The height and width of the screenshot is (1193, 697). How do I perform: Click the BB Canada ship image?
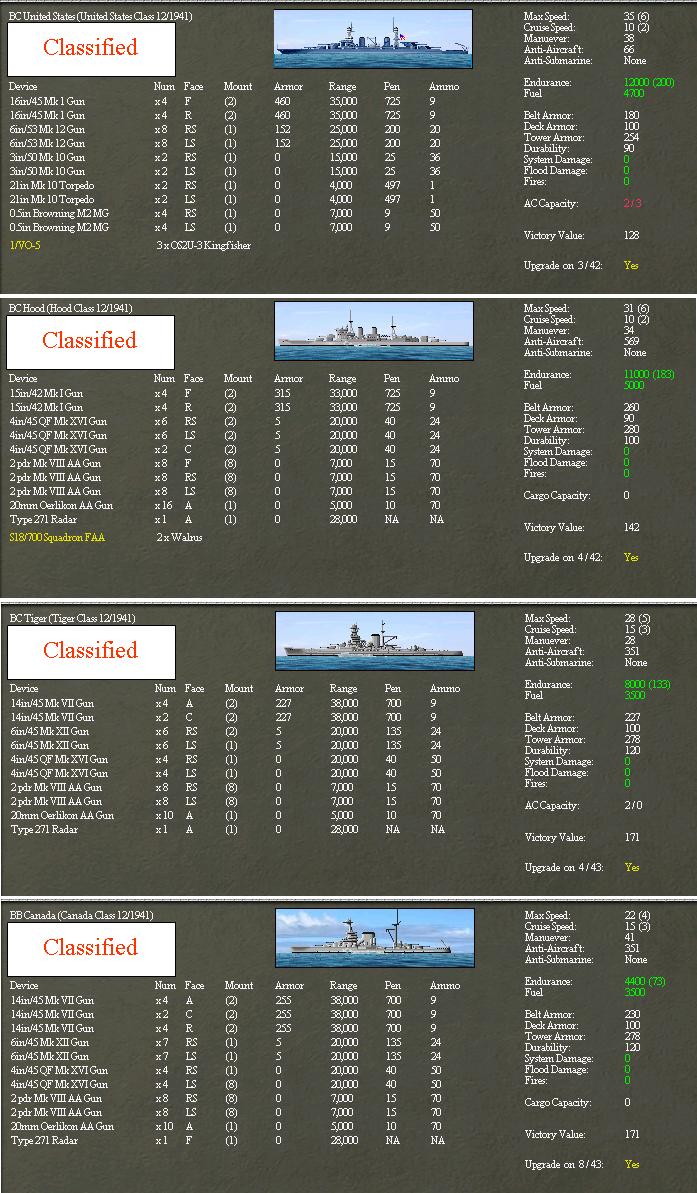click(375, 937)
